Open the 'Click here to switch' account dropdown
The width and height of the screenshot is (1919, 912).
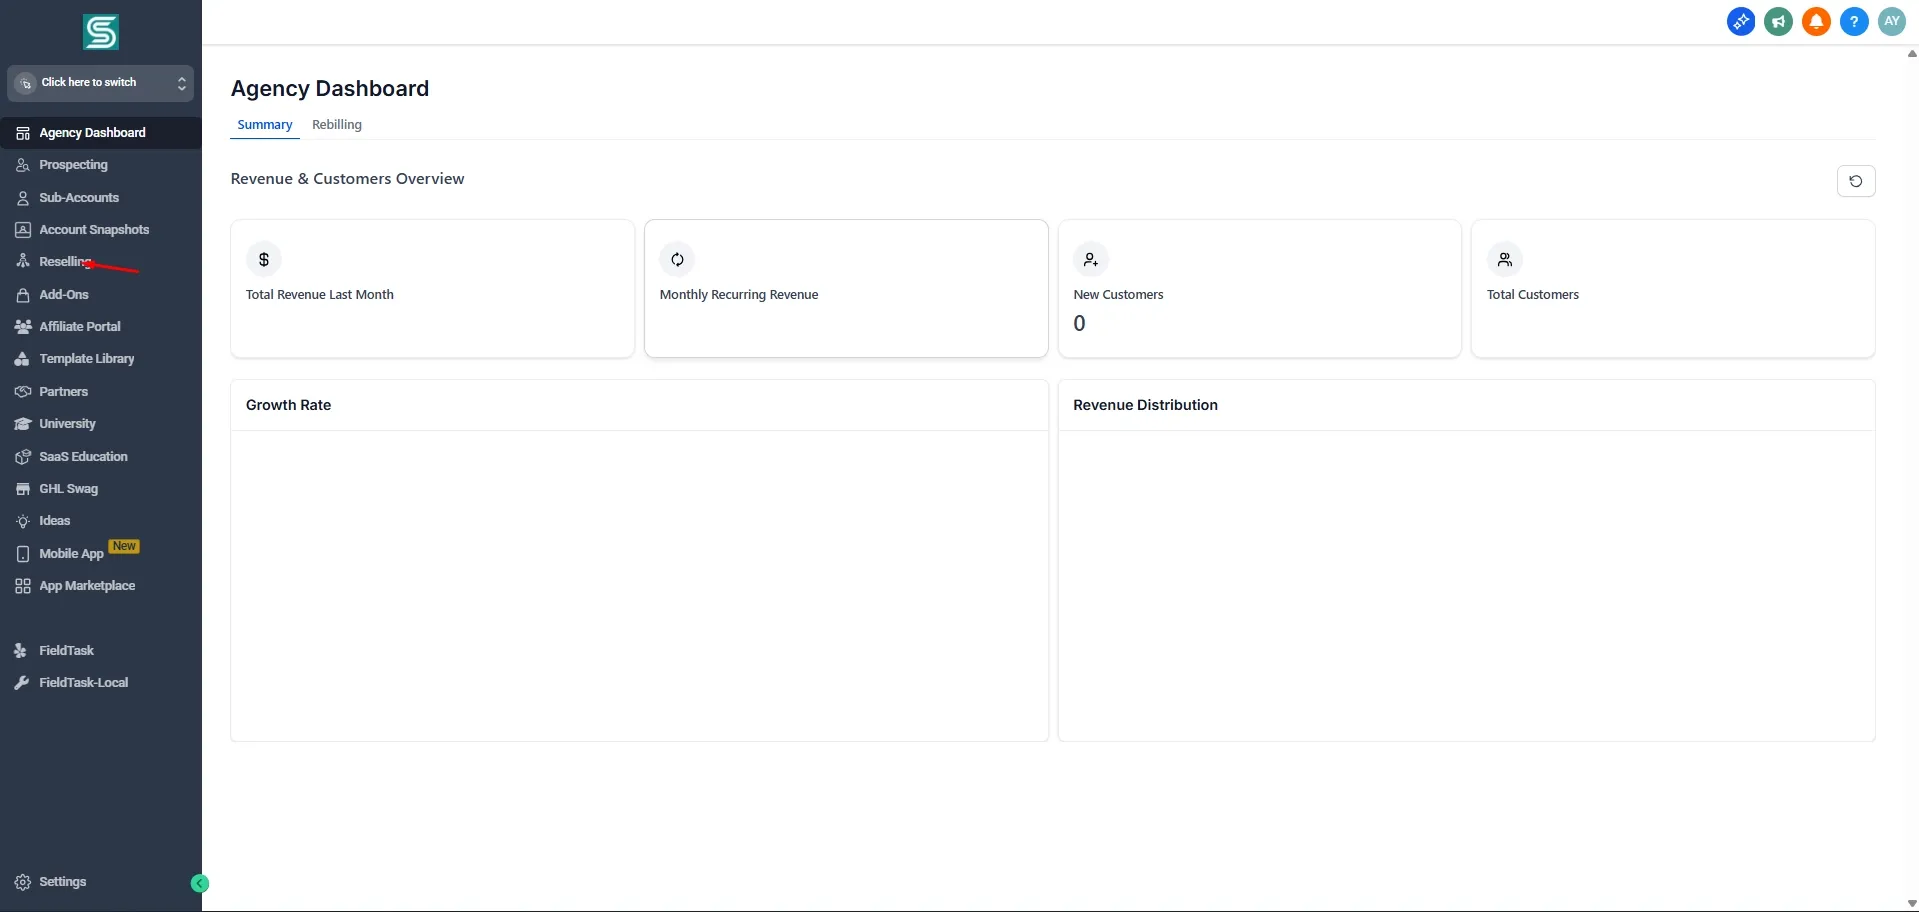(x=100, y=83)
